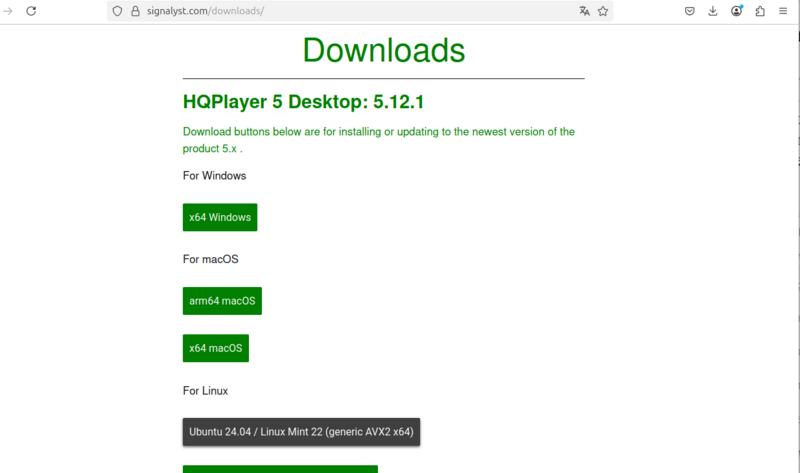Viewport: 800px width, 473px height.
Task: Click the green Downloads page title
Action: [383, 50]
